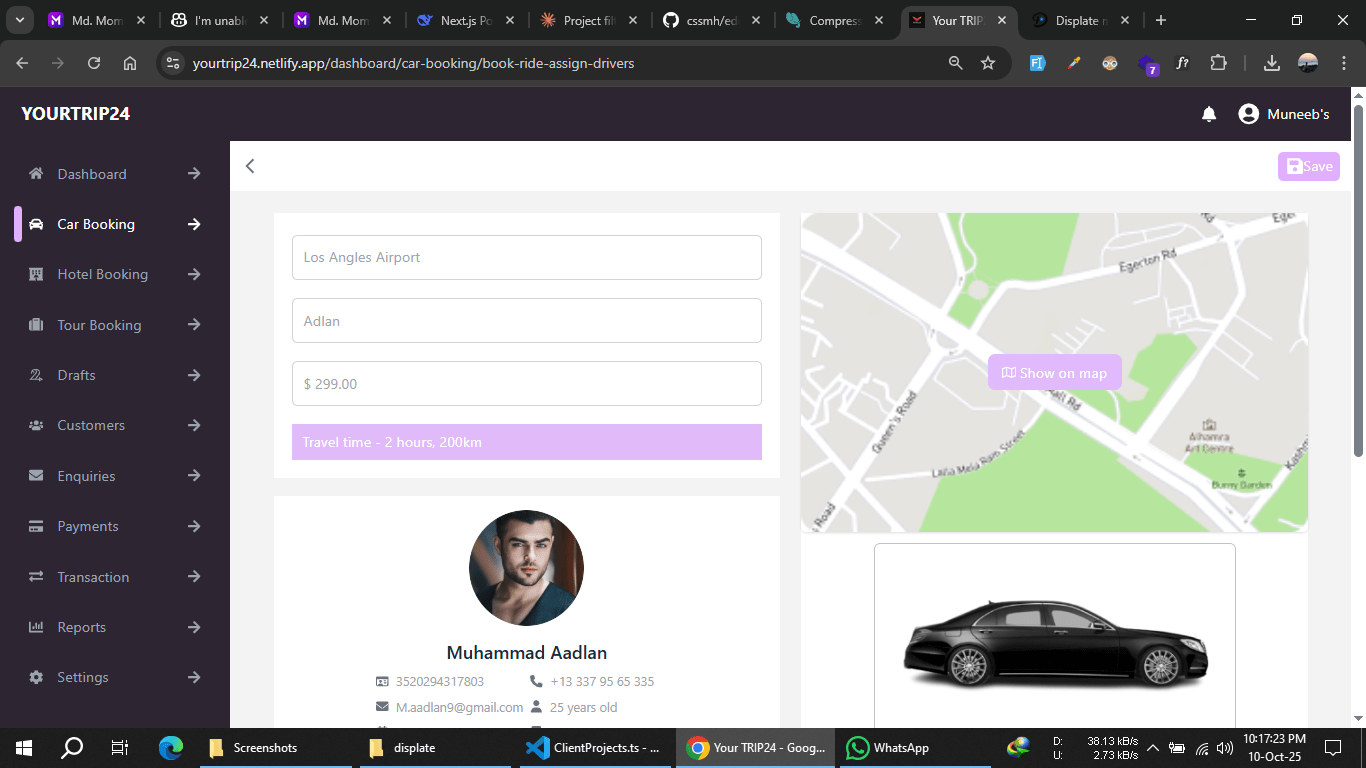Open the cssmh GitHub browser tab
1366x768 pixels.
(x=712, y=19)
